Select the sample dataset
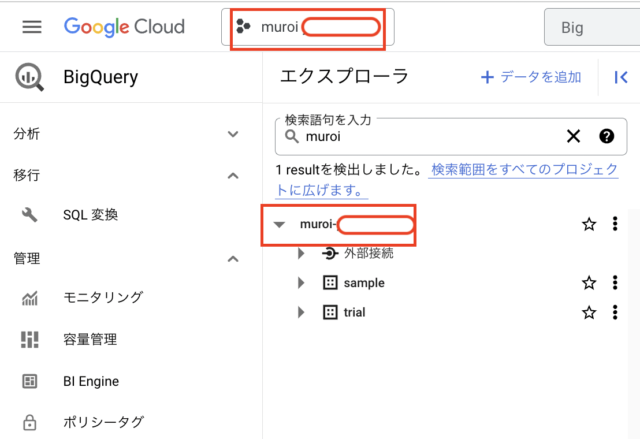This screenshot has width=640, height=439. pyautogui.click(x=364, y=283)
